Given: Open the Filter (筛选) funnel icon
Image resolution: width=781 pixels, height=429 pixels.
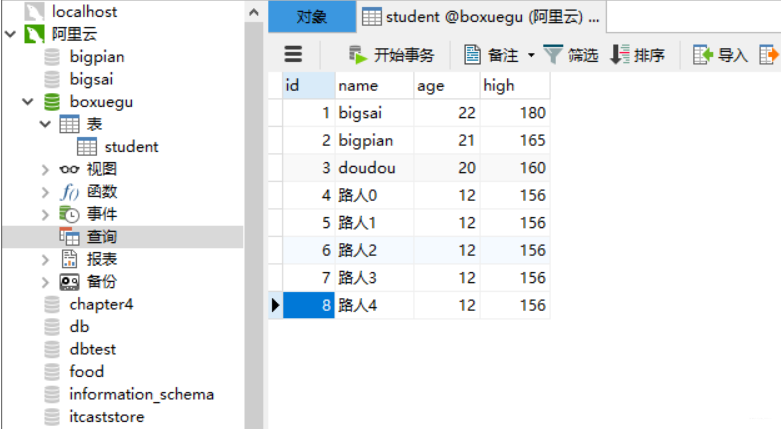Looking at the screenshot, I should point(553,55).
